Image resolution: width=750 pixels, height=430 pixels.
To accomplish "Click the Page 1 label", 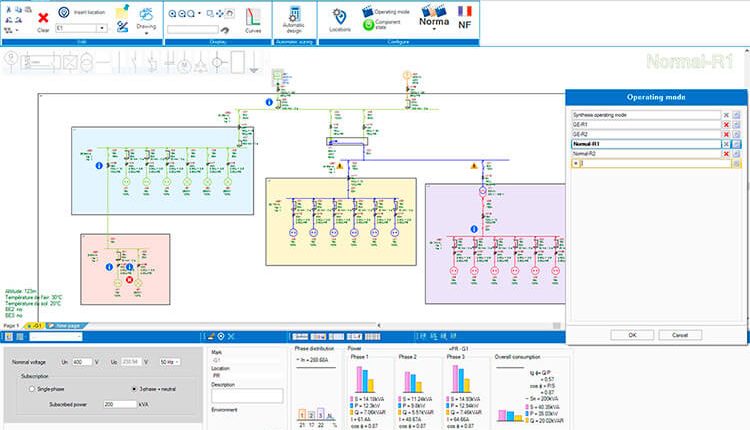I will 11,326.
